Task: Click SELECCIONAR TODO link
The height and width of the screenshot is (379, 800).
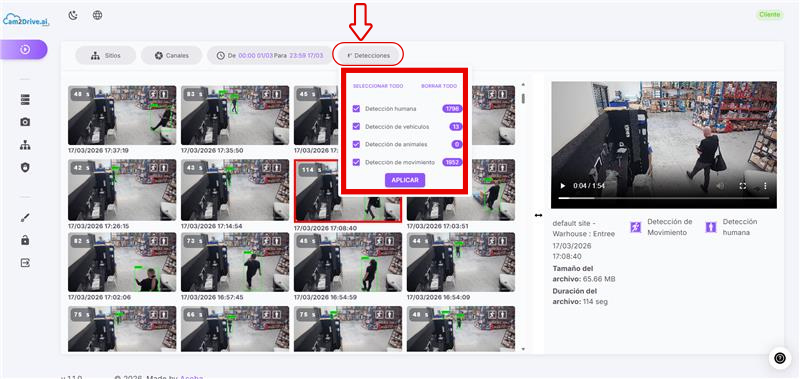Action: pos(378,86)
